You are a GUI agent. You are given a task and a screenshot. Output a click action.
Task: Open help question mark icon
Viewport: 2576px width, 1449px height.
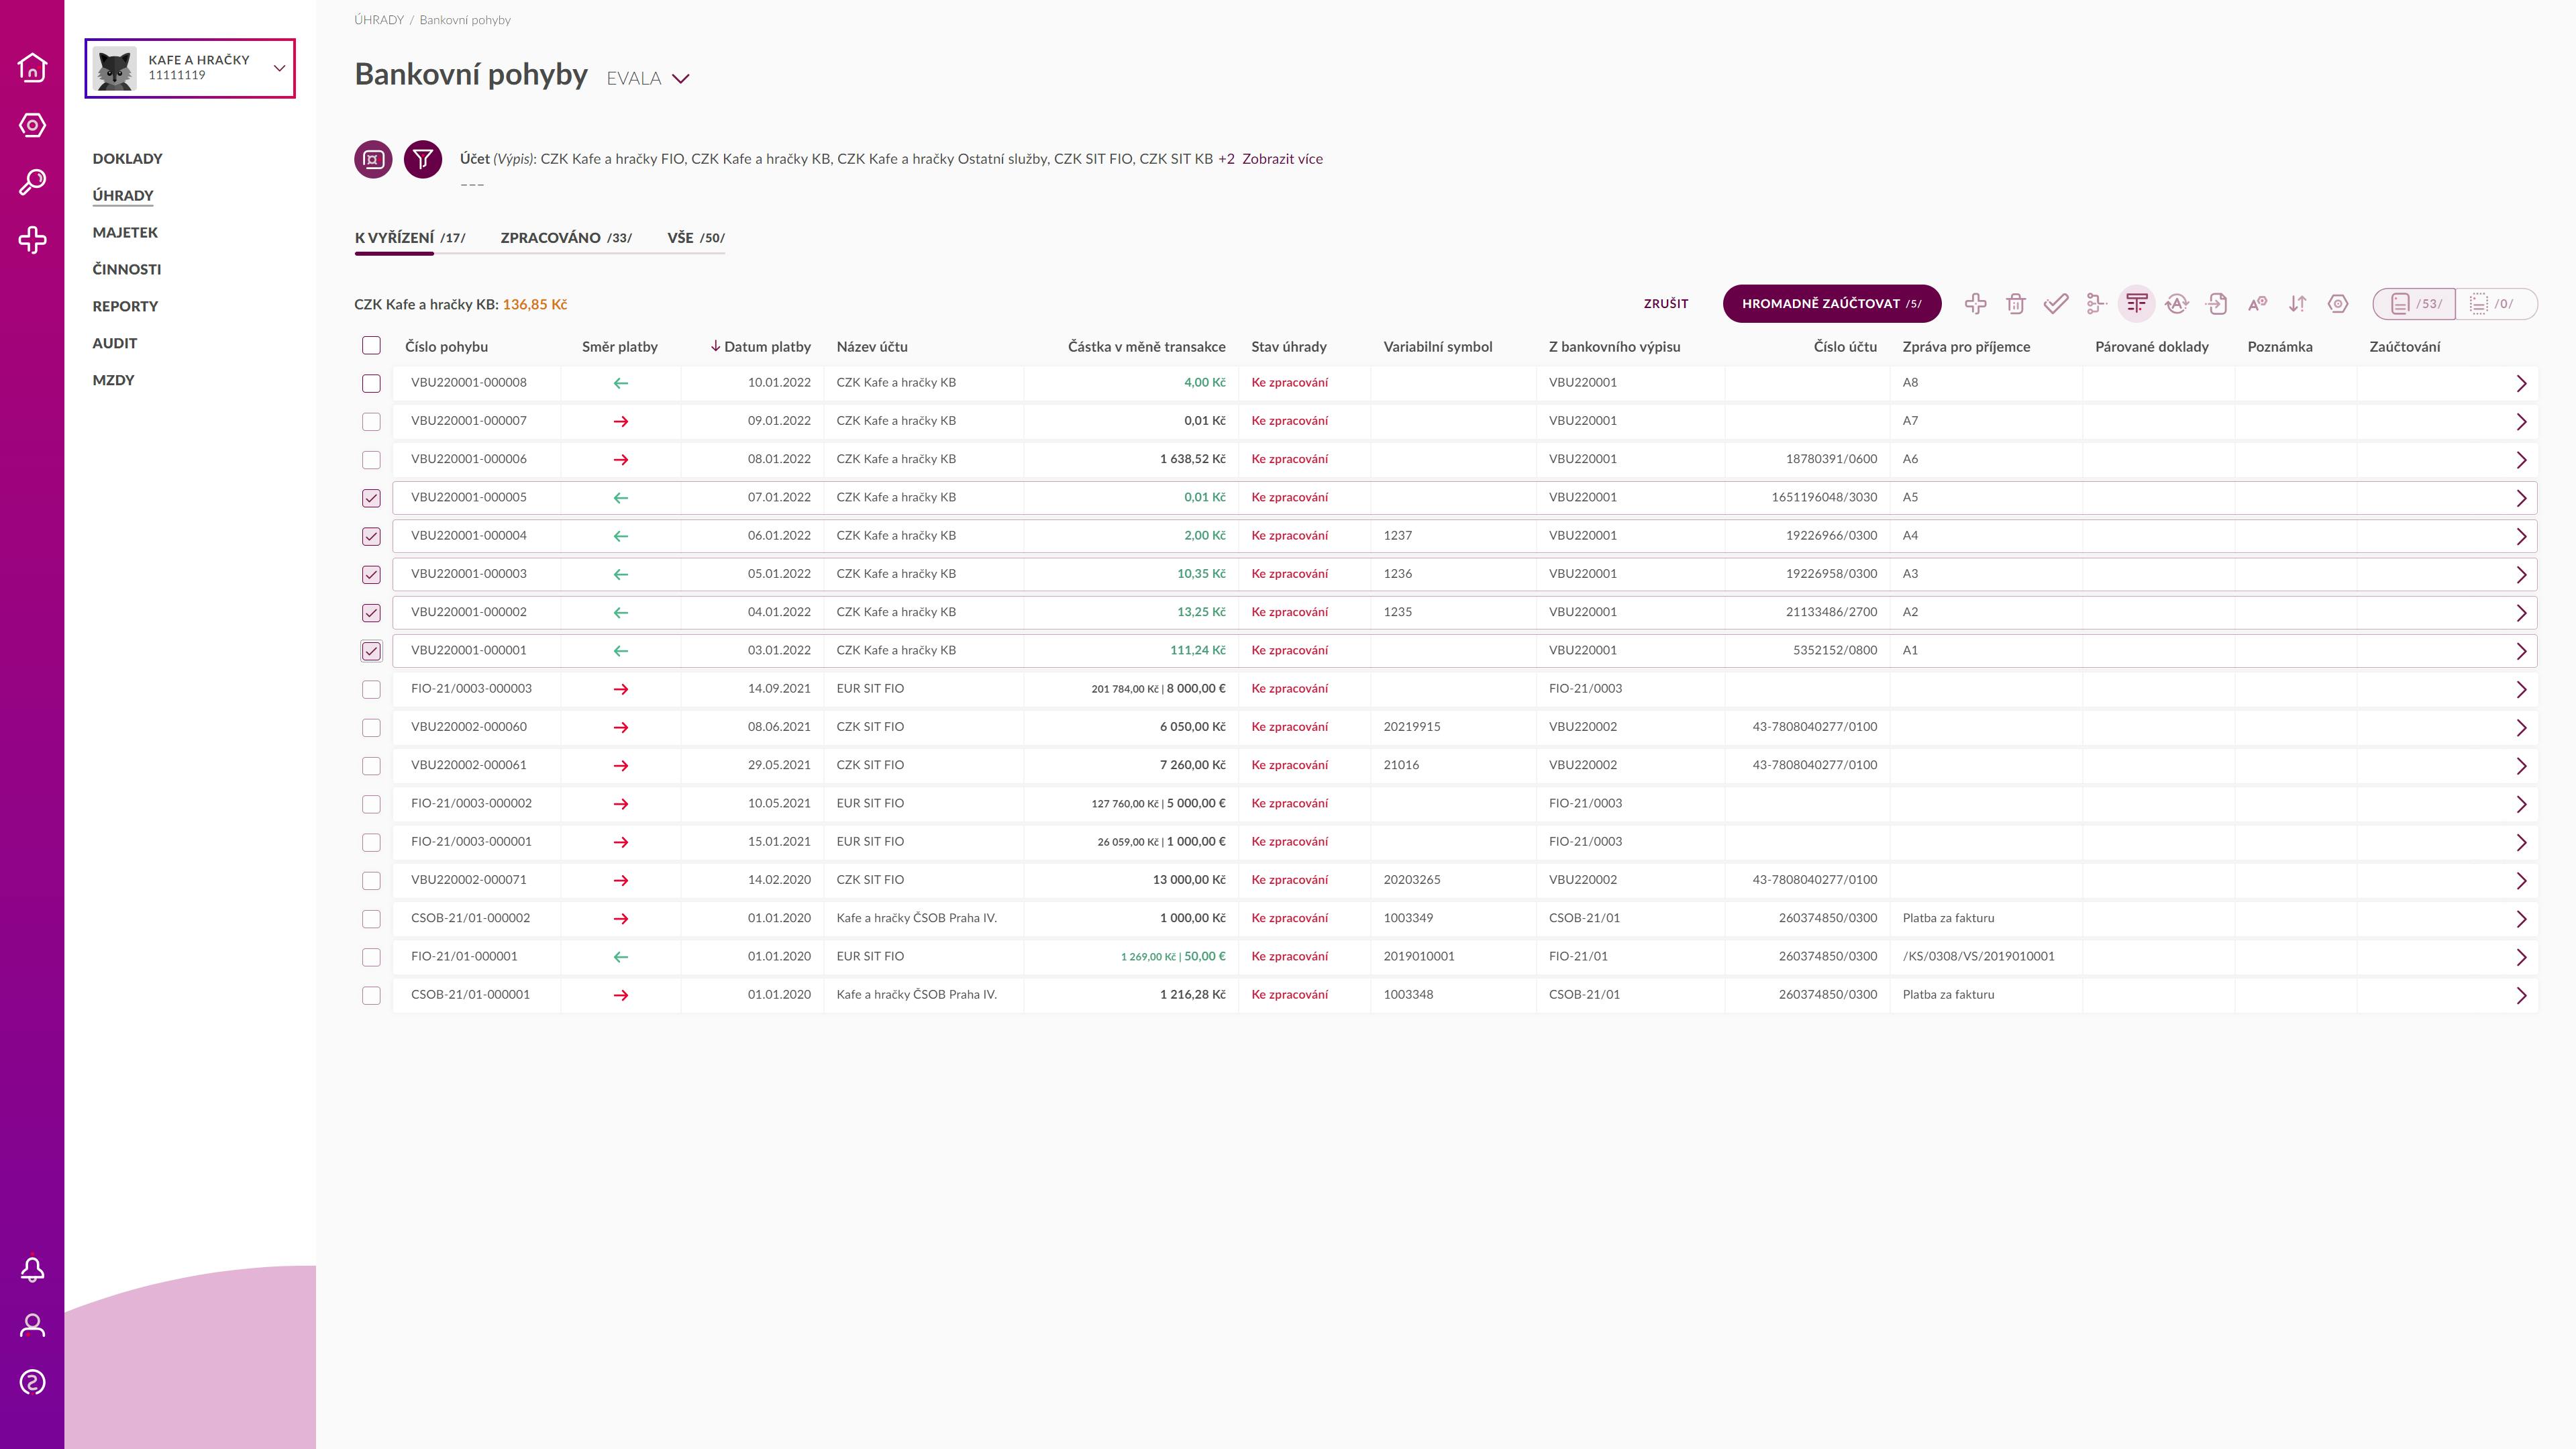[32, 1382]
